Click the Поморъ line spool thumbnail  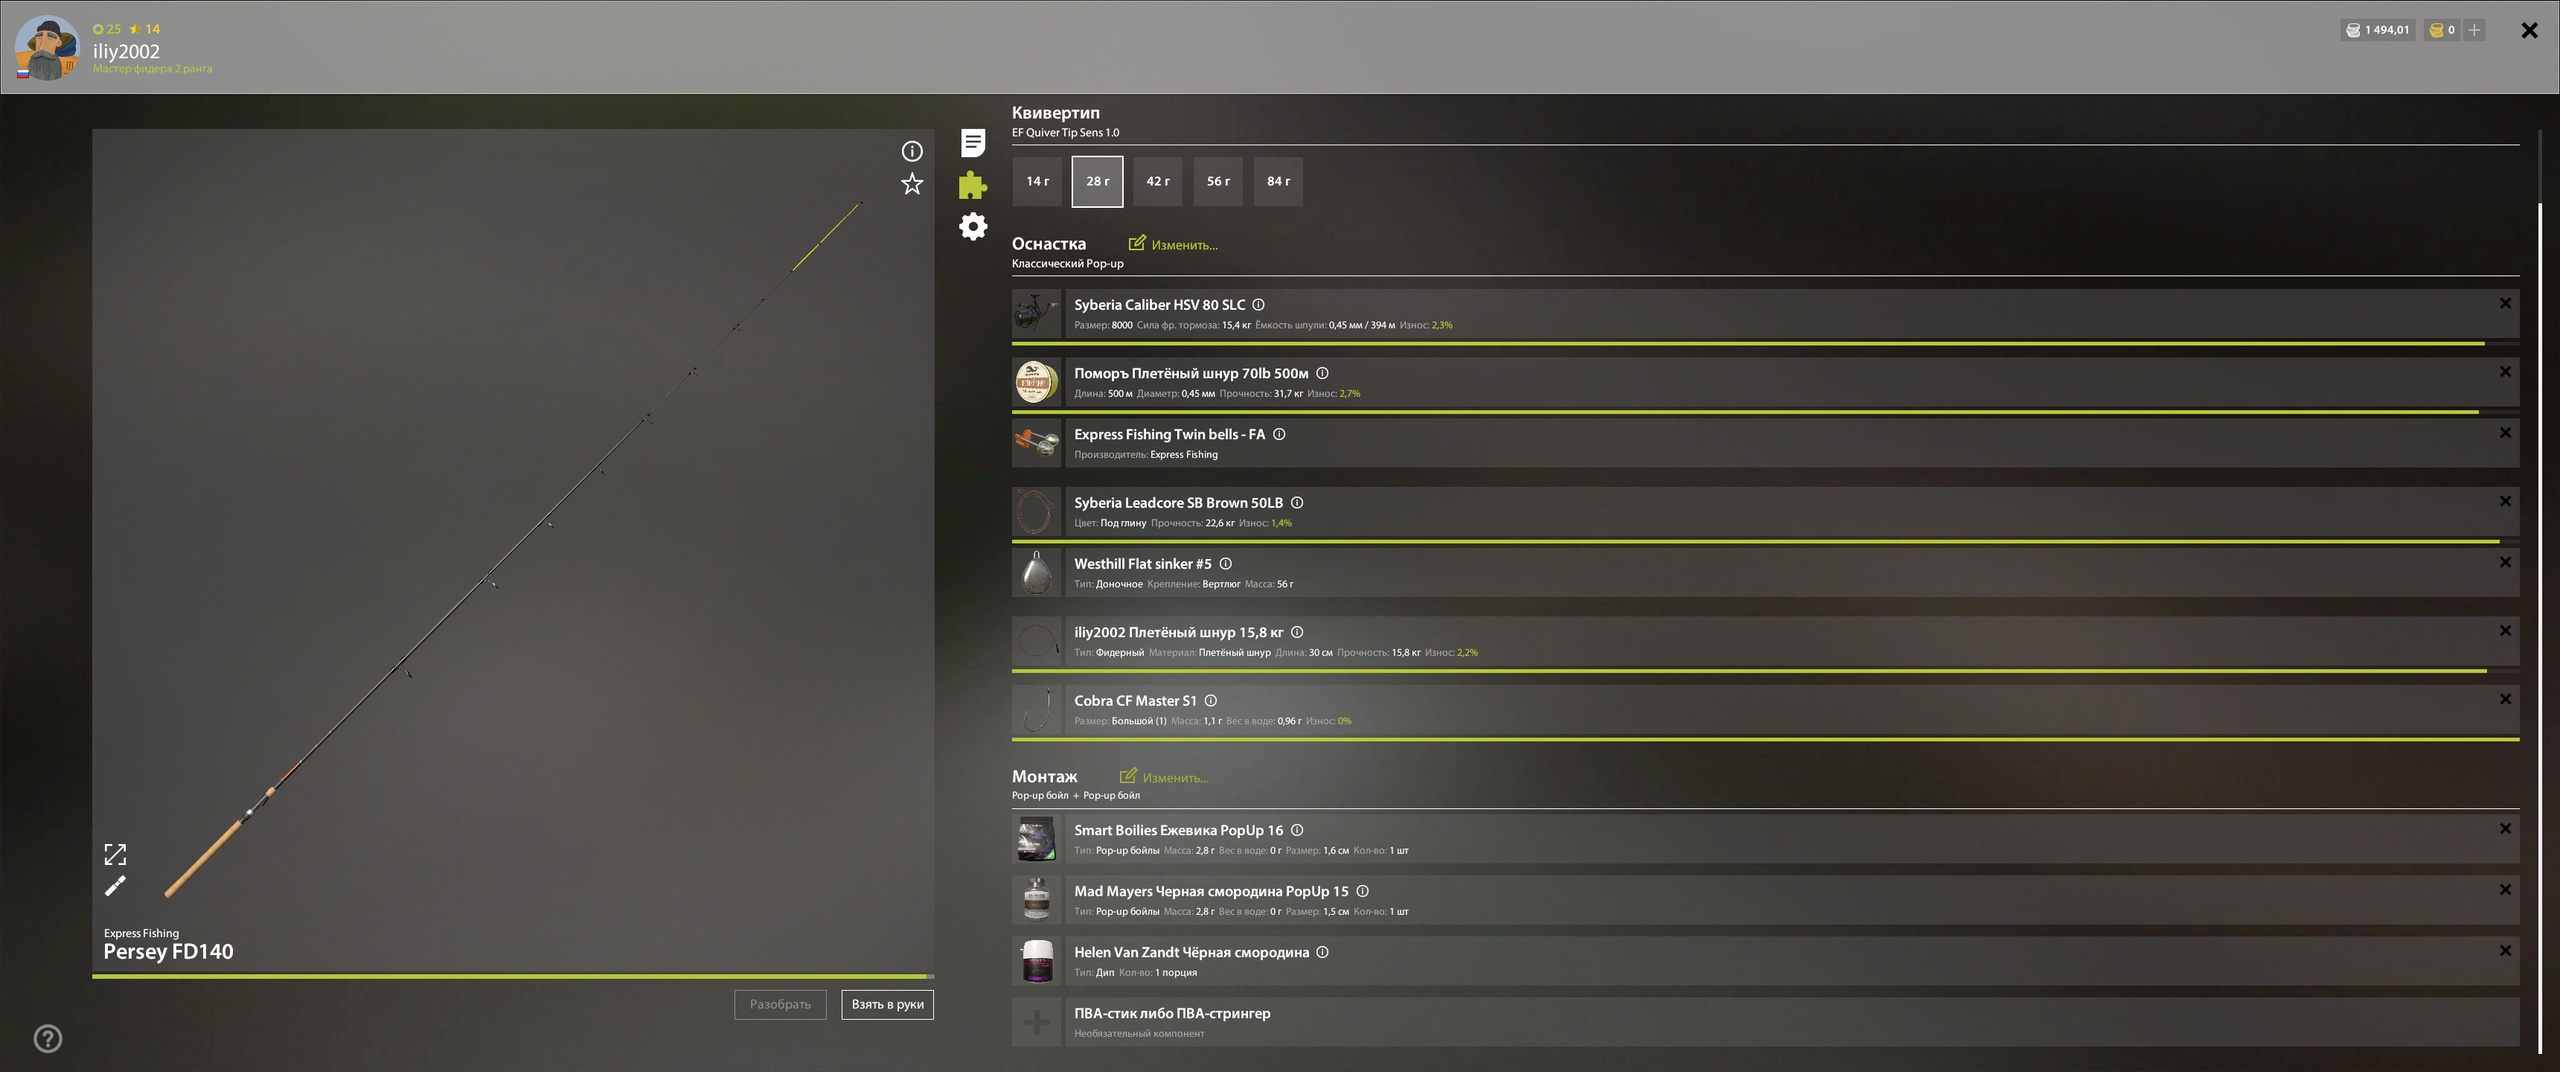[1036, 383]
